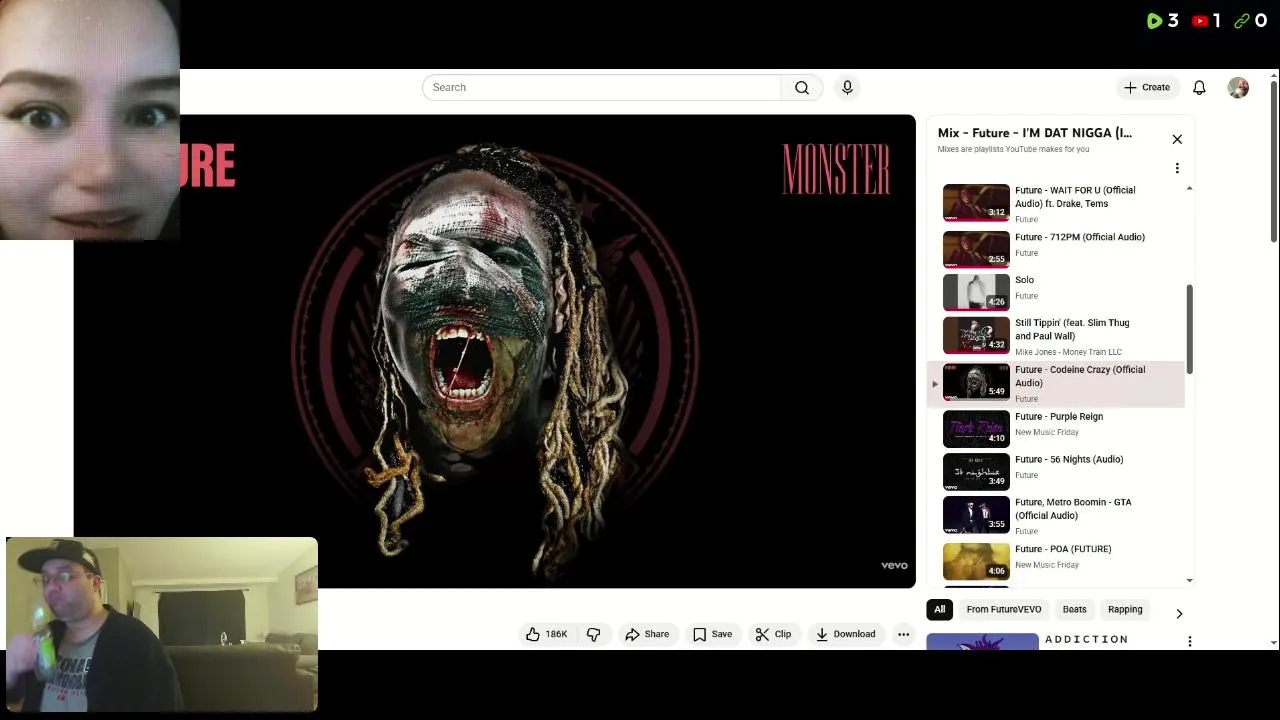Open the ADDICTION recommended video thumbnail
The width and height of the screenshot is (1280, 720).
982,642
